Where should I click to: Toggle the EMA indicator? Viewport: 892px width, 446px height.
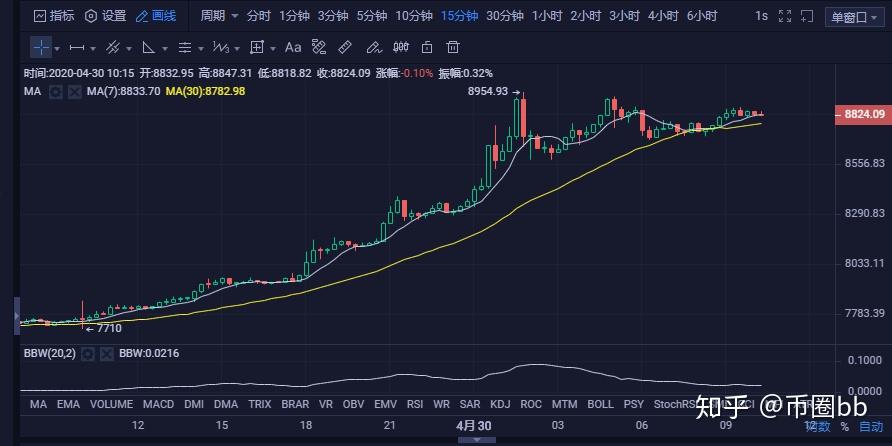click(69, 404)
